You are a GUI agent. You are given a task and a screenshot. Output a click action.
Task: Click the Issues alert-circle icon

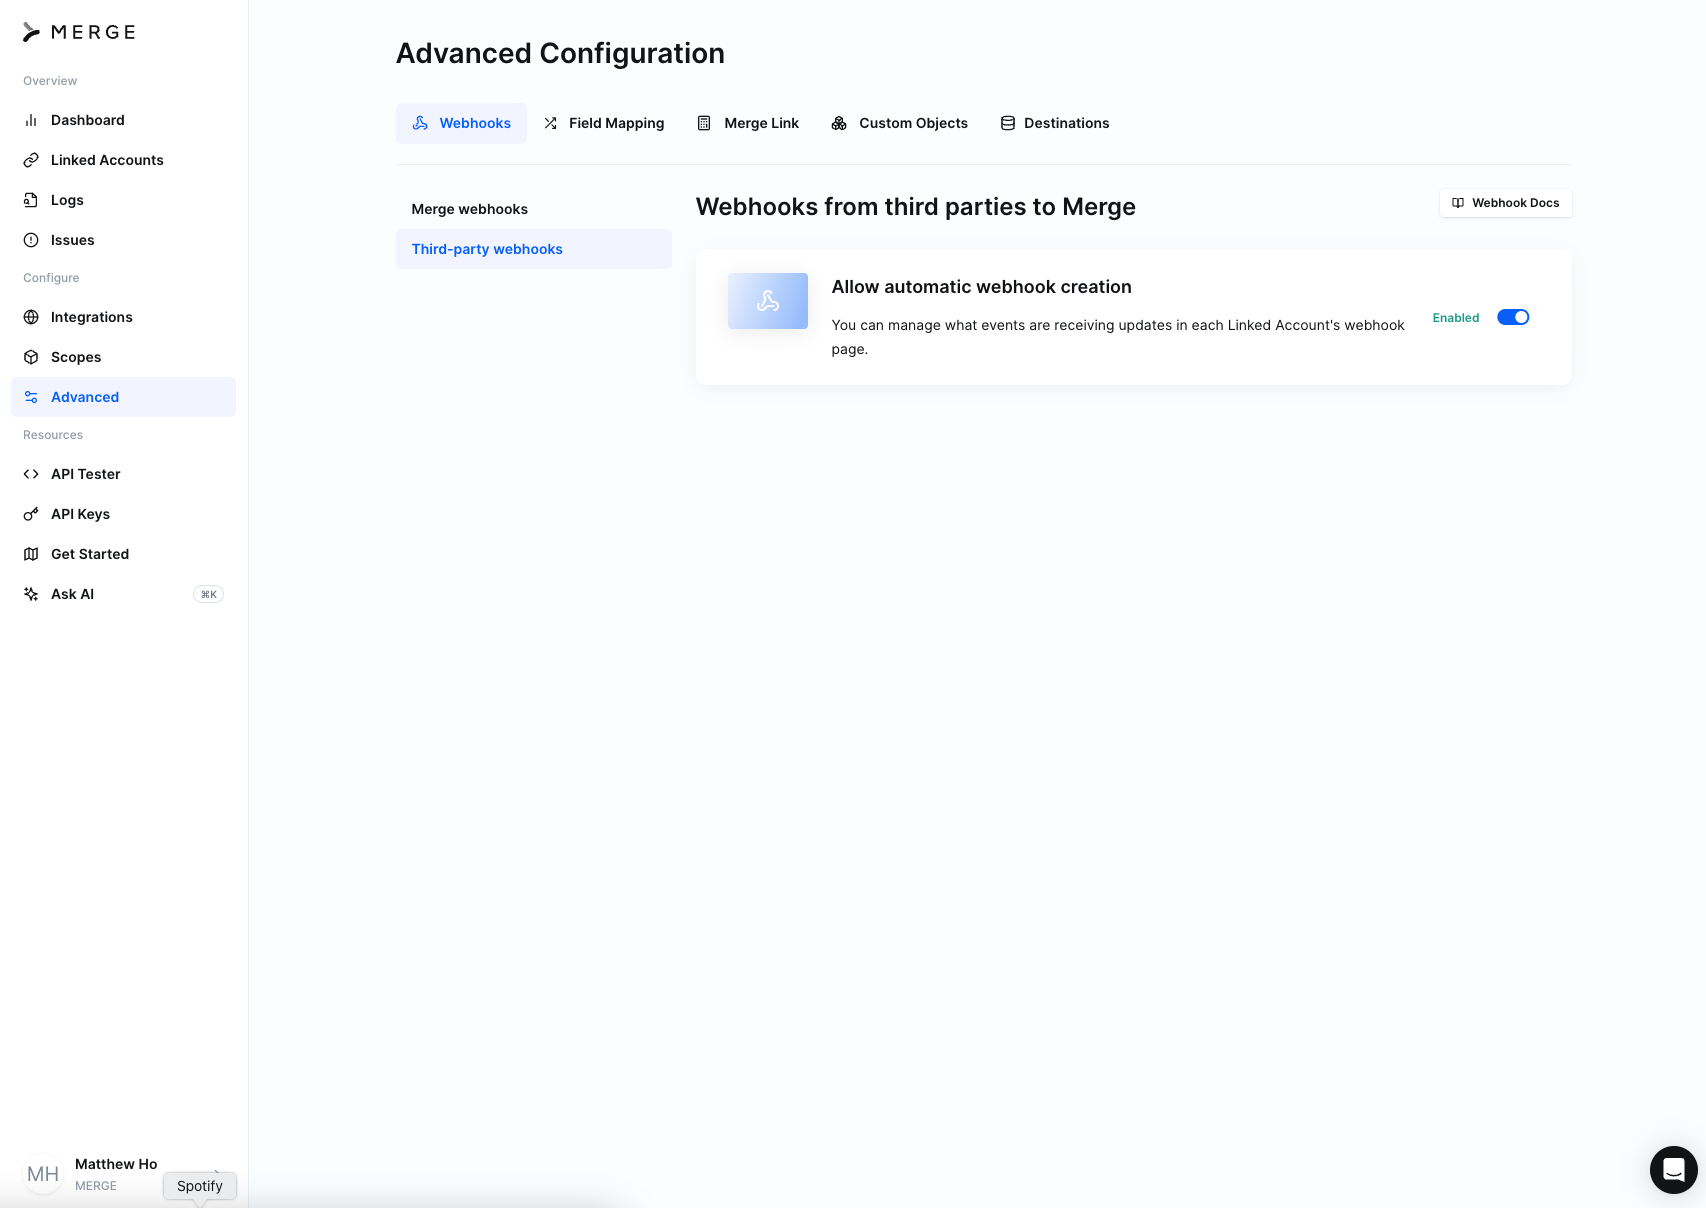point(31,240)
